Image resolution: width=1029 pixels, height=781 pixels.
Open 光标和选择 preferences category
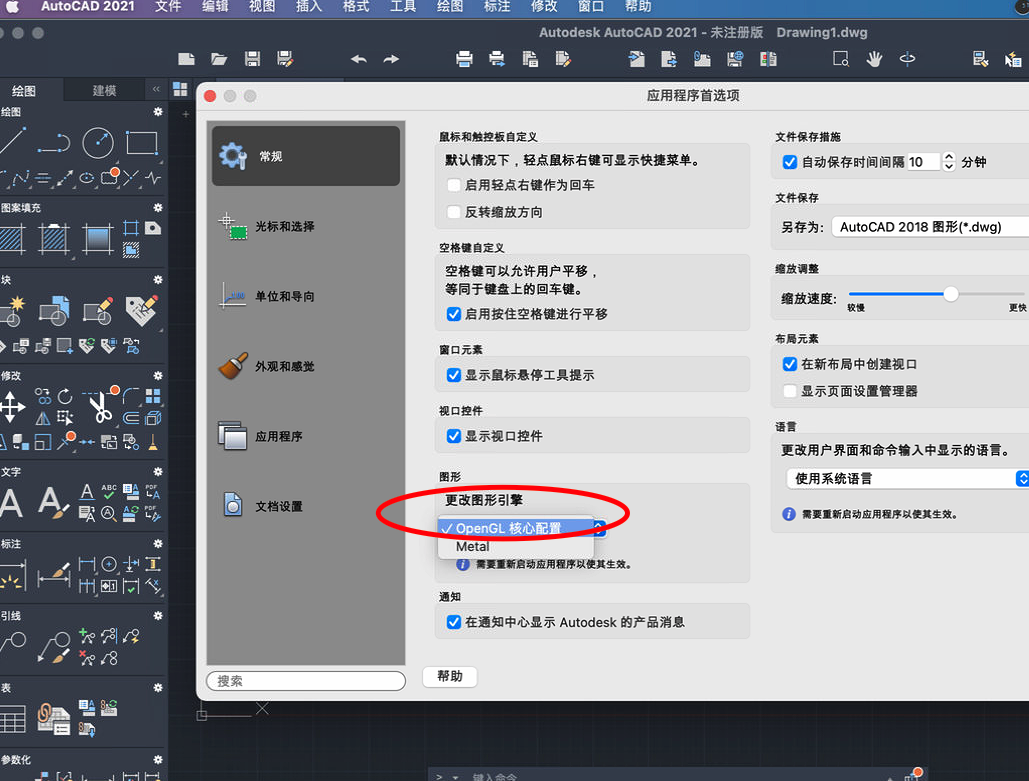[306, 226]
